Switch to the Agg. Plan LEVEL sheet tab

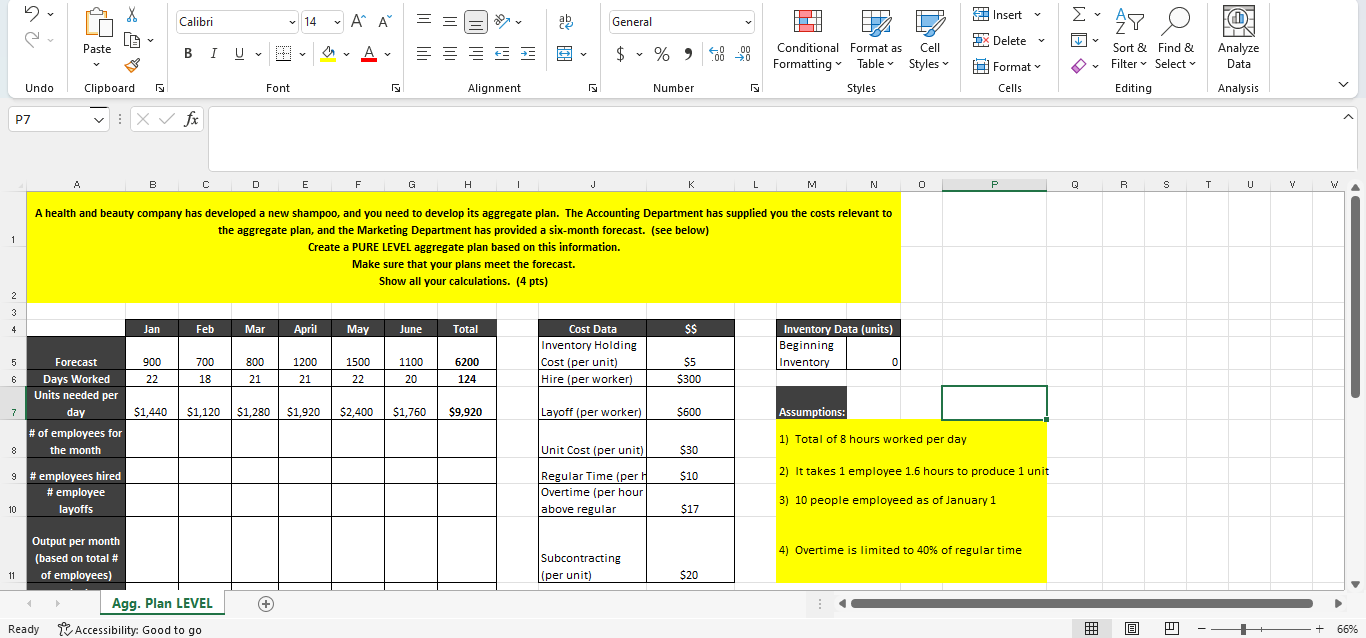coord(161,604)
